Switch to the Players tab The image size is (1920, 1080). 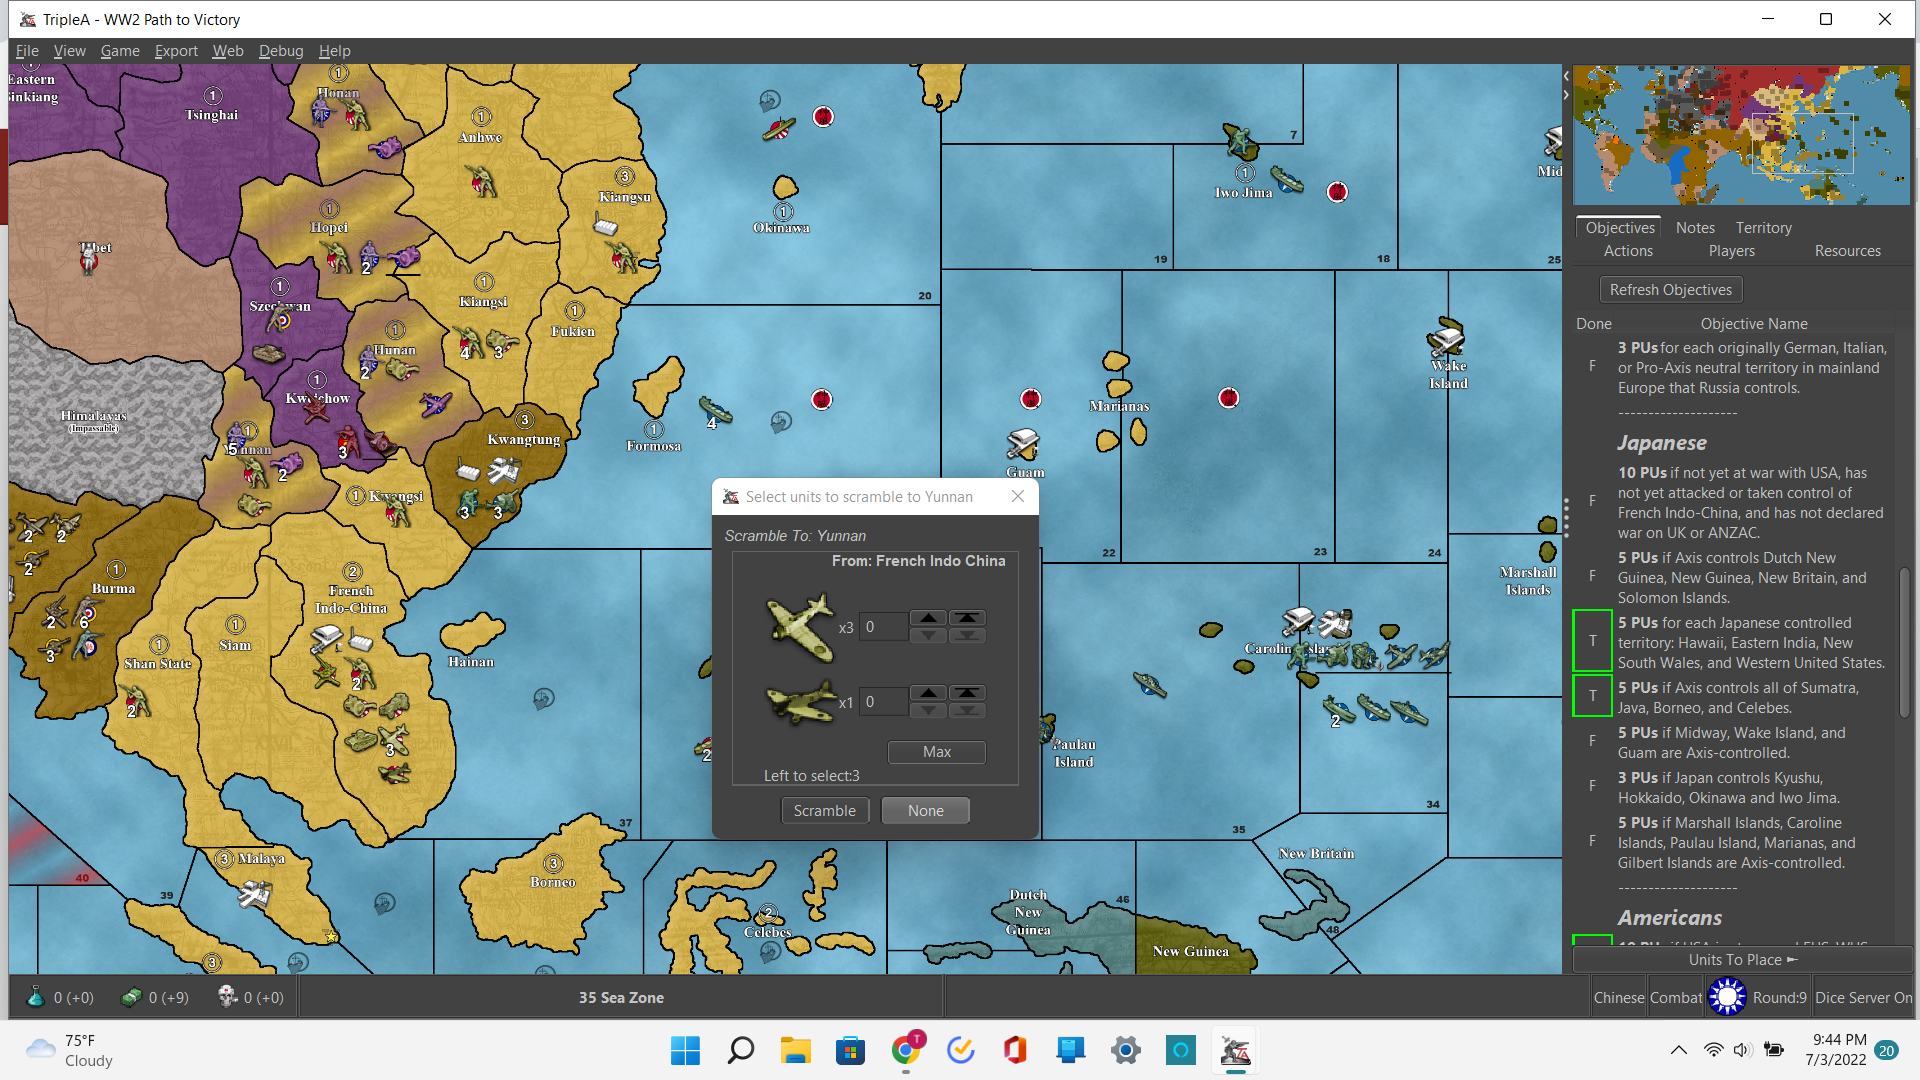(1731, 251)
